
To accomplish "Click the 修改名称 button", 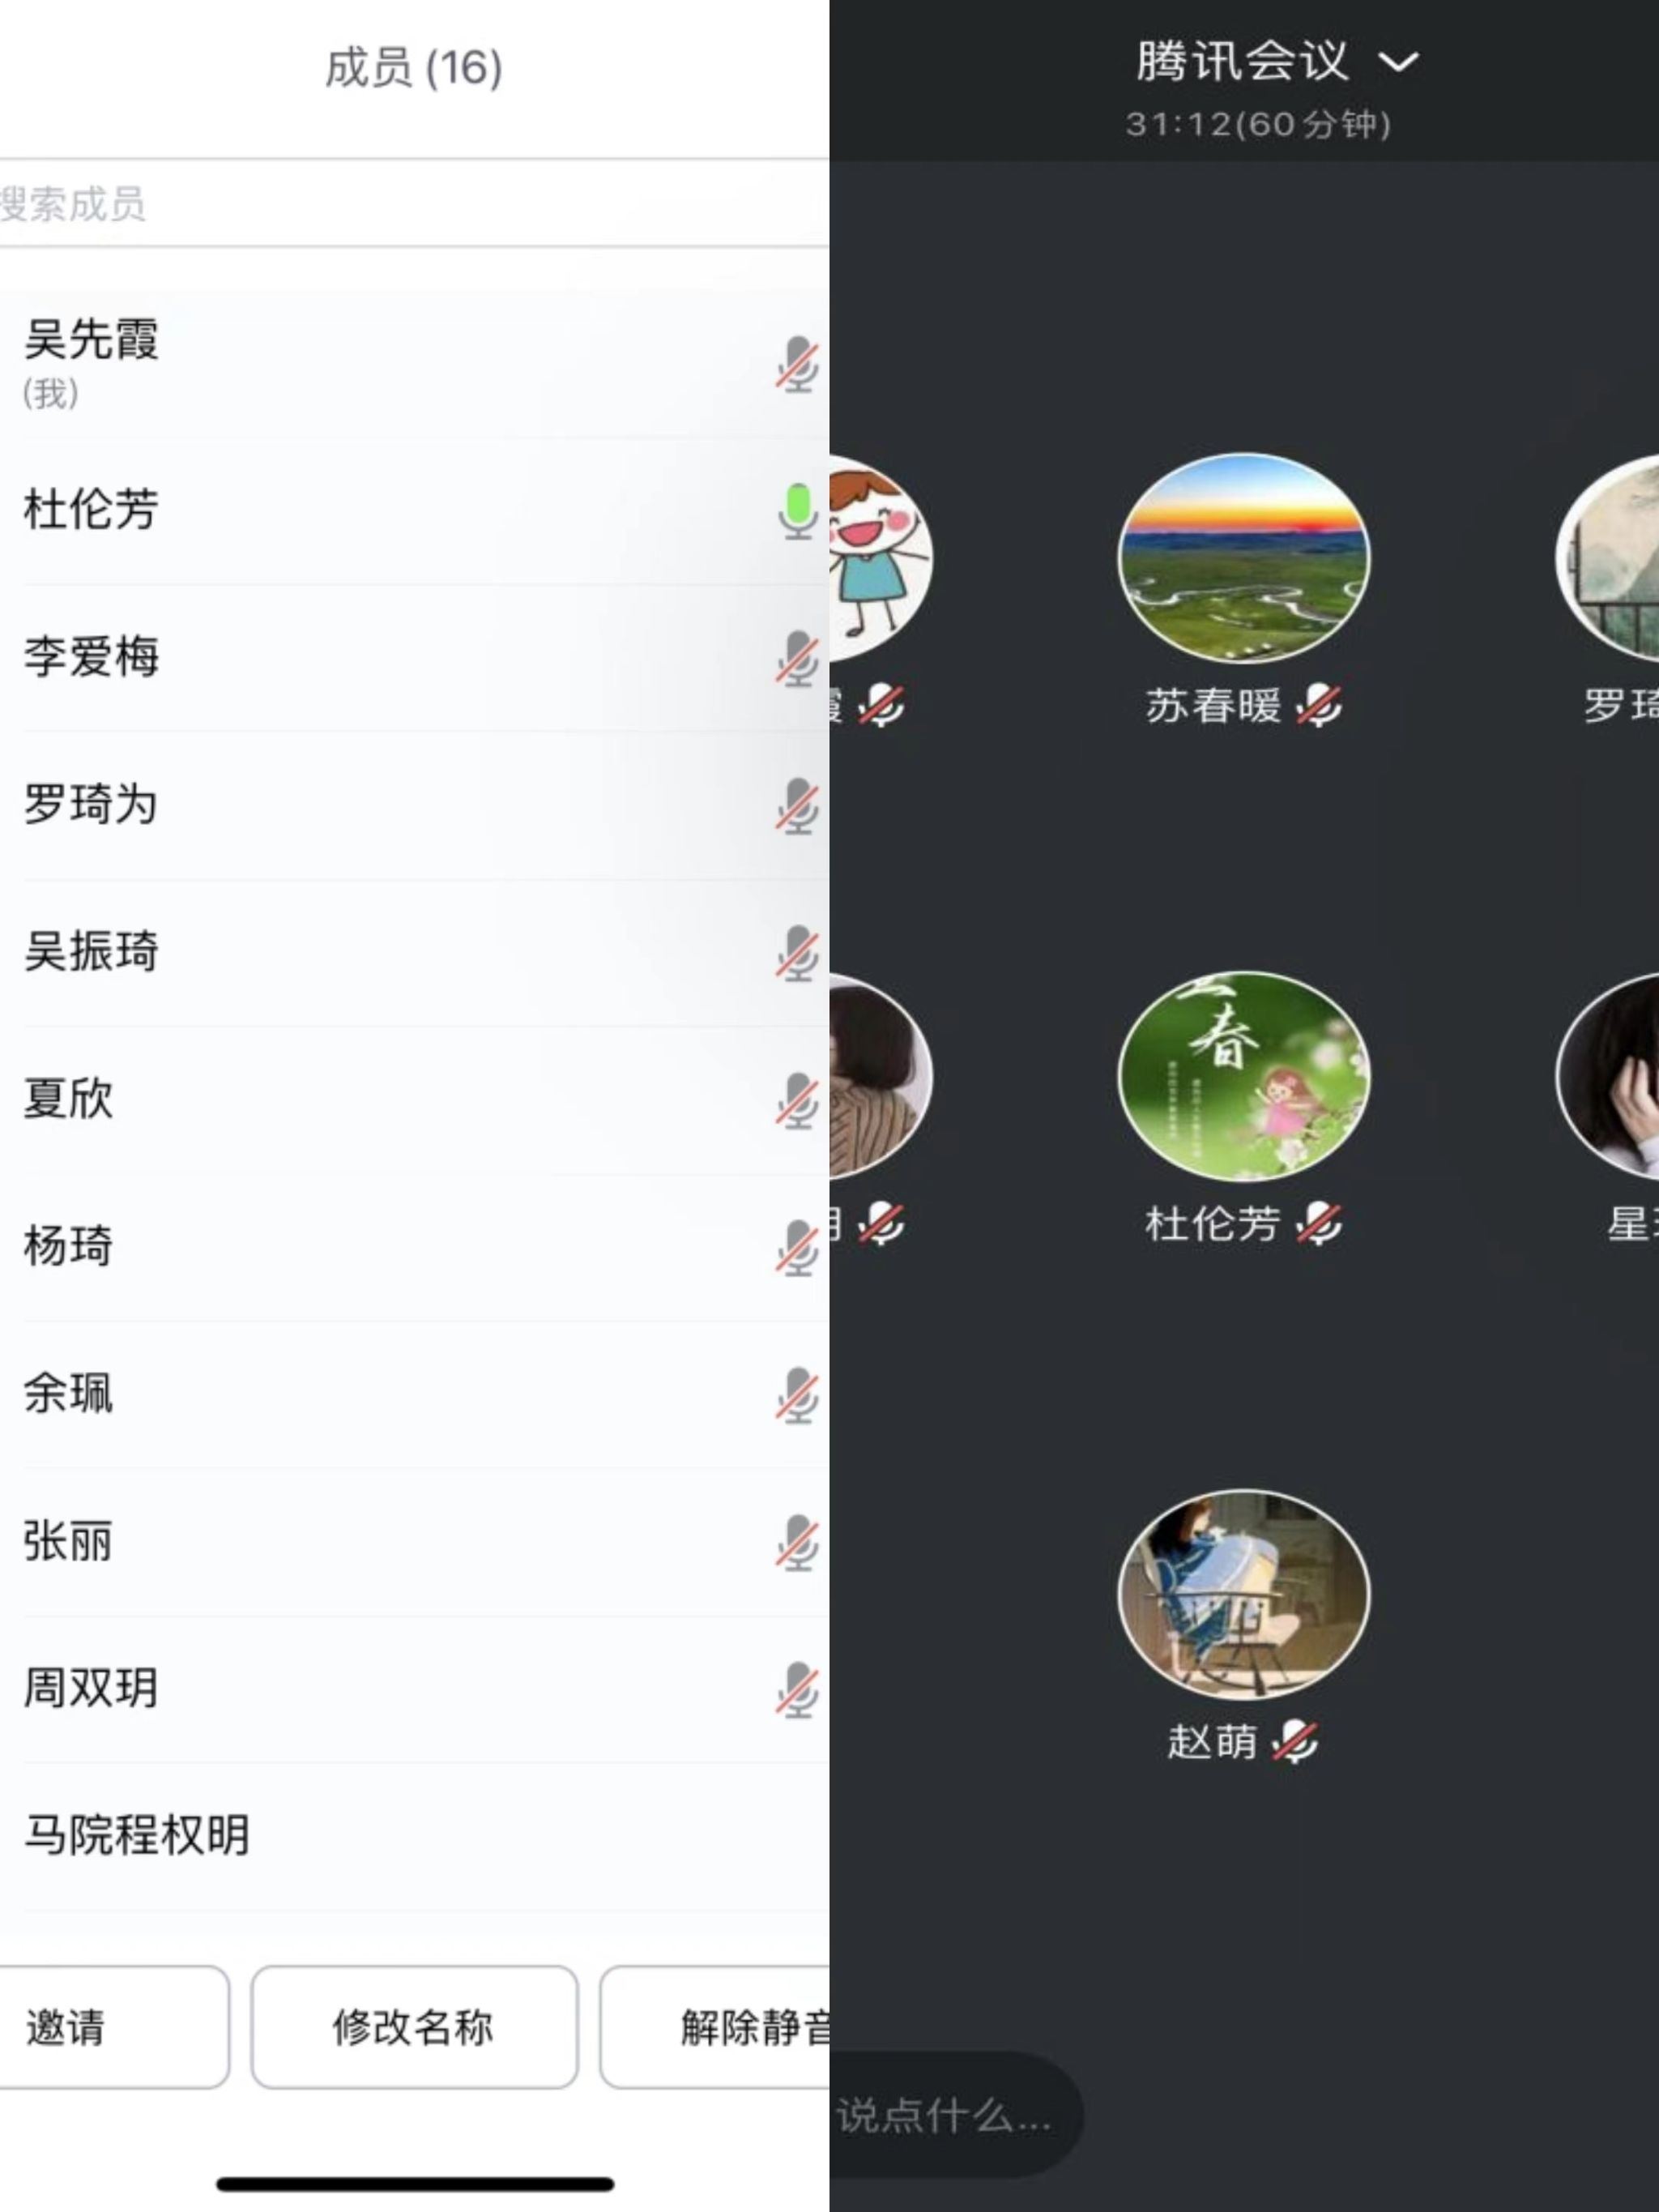I will tap(414, 2027).
